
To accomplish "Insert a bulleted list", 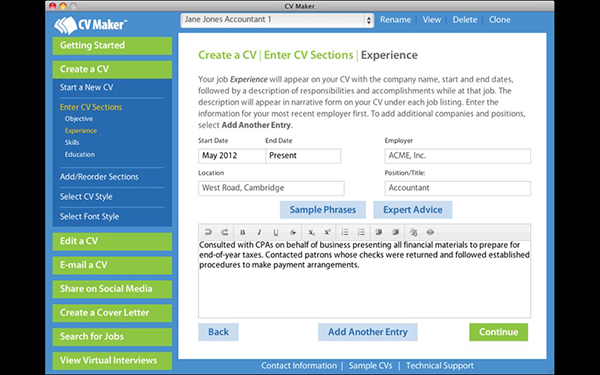I will tap(361, 232).
